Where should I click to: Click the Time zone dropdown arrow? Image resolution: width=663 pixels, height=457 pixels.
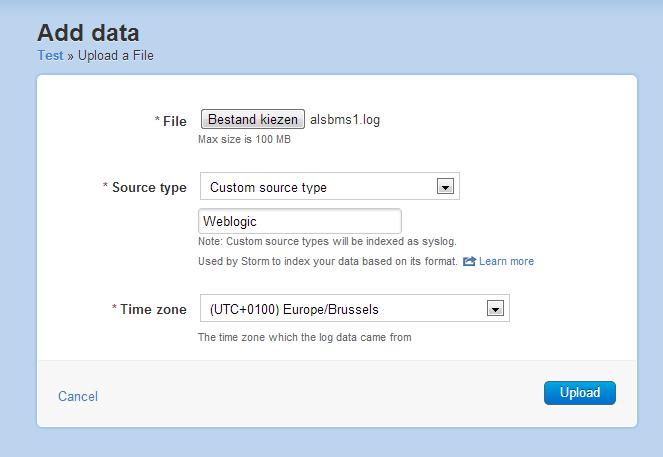pos(493,309)
